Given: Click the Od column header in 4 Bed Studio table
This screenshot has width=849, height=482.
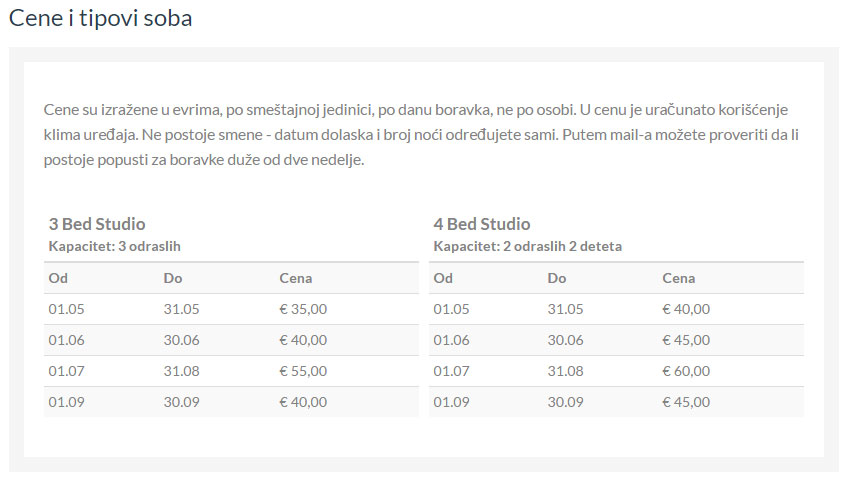Looking at the screenshot, I should pos(443,278).
